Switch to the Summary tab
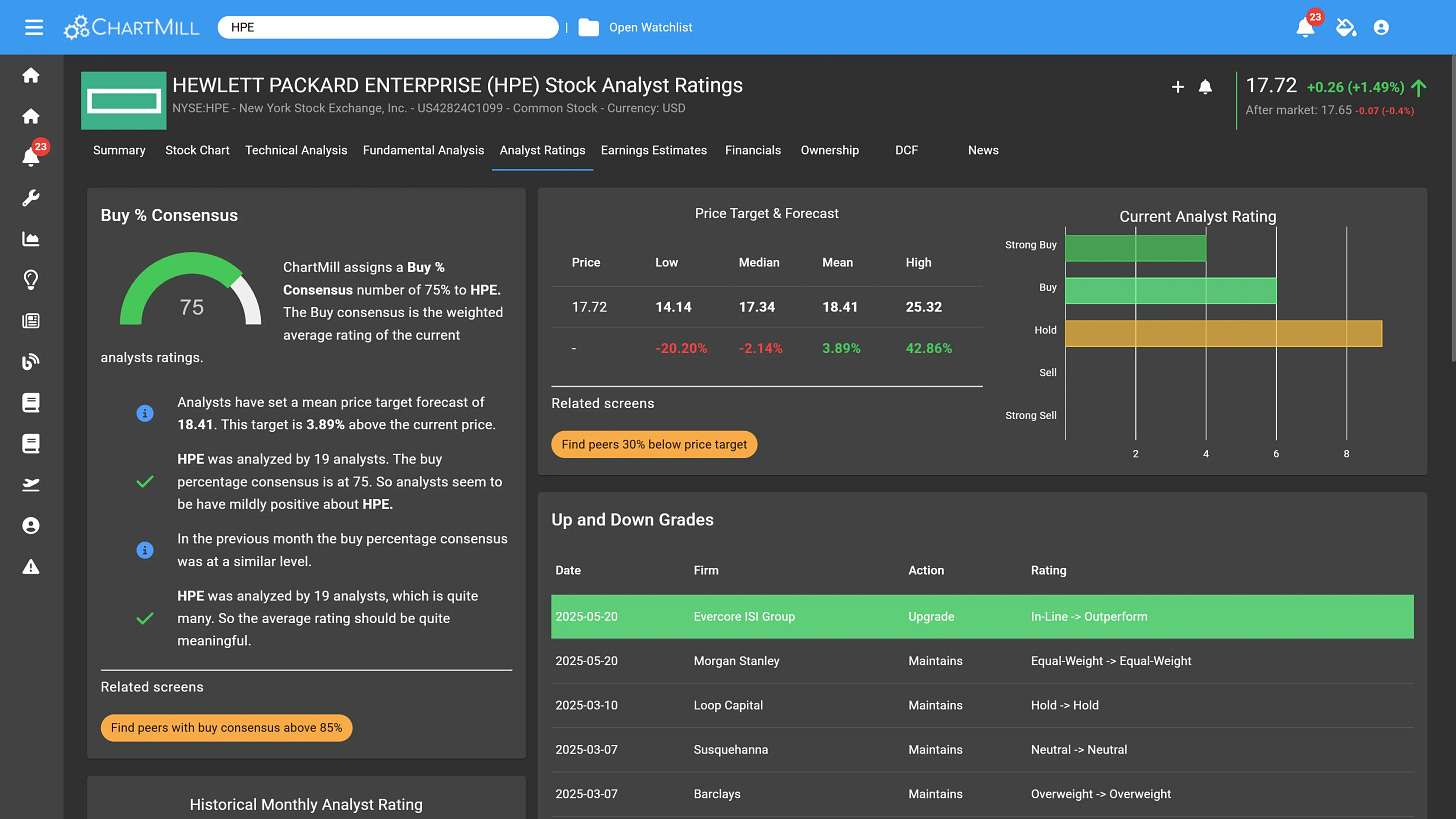Screen dimensions: 1456x819 coord(119,150)
